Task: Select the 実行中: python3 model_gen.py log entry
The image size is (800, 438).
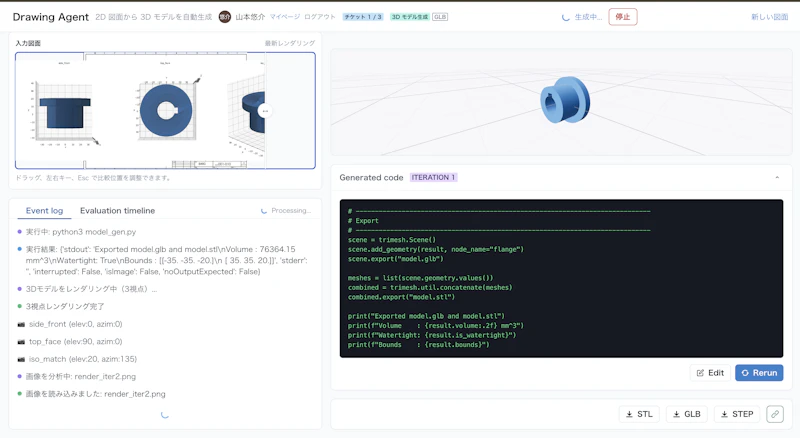Action: (81, 232)
